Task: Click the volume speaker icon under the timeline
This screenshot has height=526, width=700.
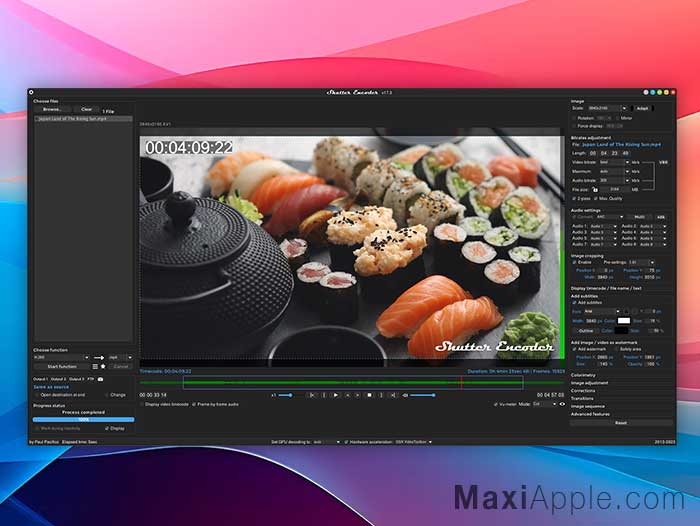Action: click(x=405, y=395)
